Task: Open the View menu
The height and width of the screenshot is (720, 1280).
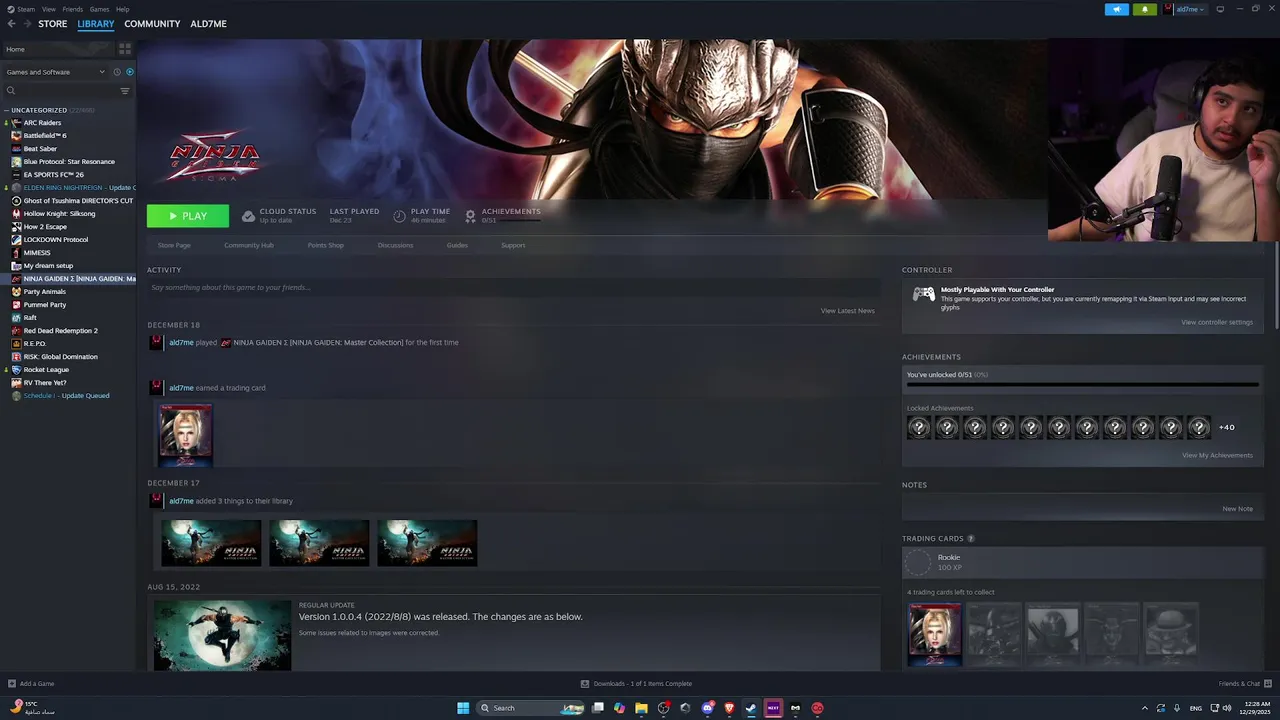Action: [49, 9]
